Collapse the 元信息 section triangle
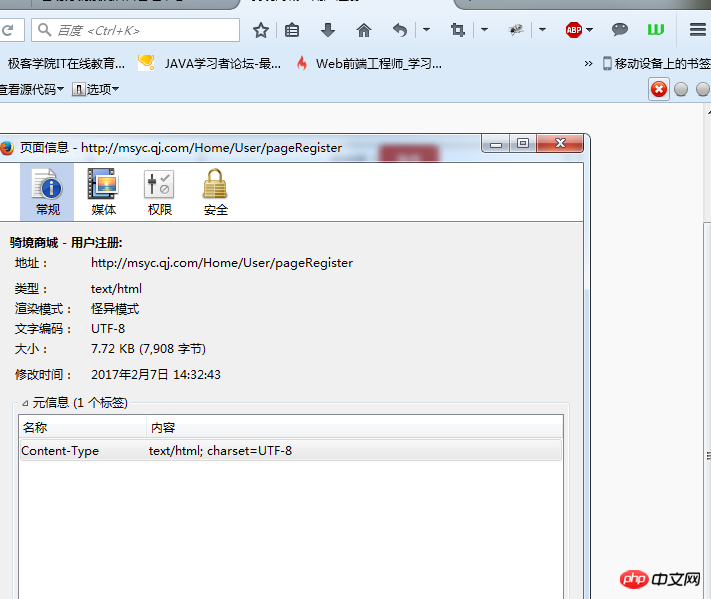Image resolution: width=711 pixels, height=599 pixels. [x=25, y=403]
